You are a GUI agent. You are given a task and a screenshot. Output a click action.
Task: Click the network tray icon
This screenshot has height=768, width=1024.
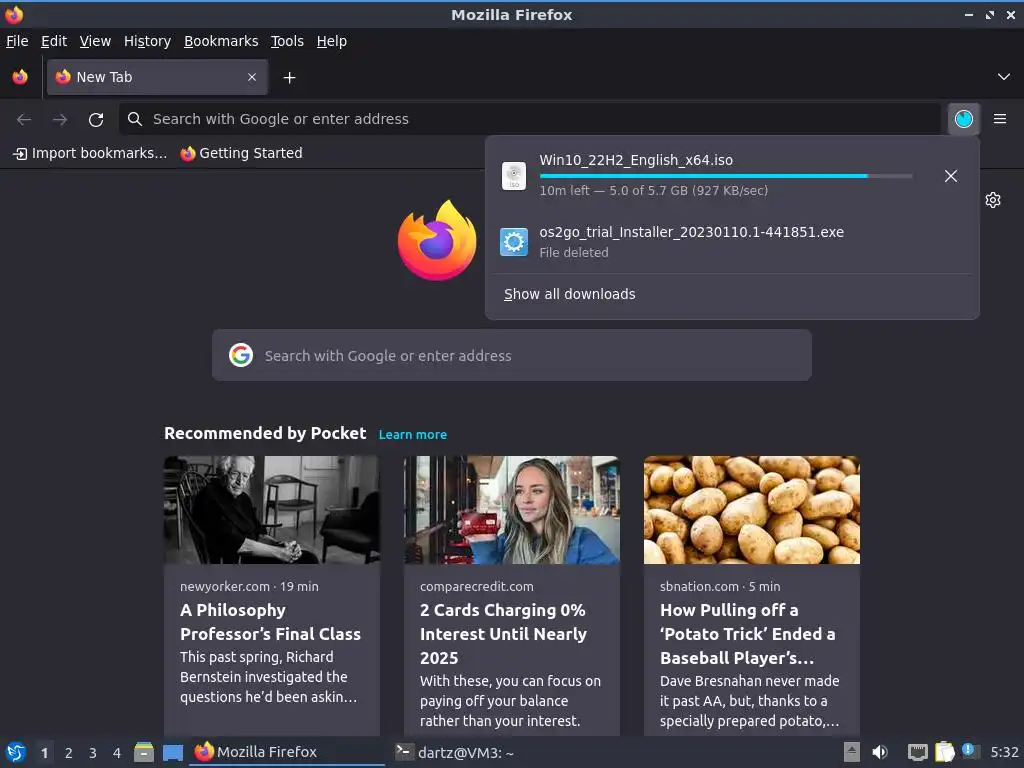(918, 753)
